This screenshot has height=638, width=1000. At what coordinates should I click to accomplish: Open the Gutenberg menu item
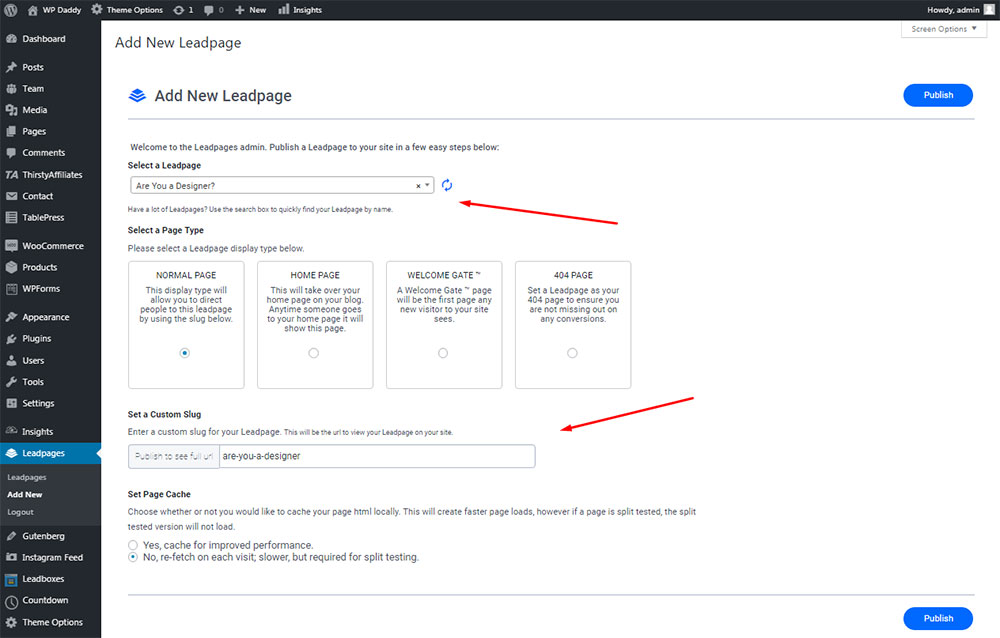(50, 536)
